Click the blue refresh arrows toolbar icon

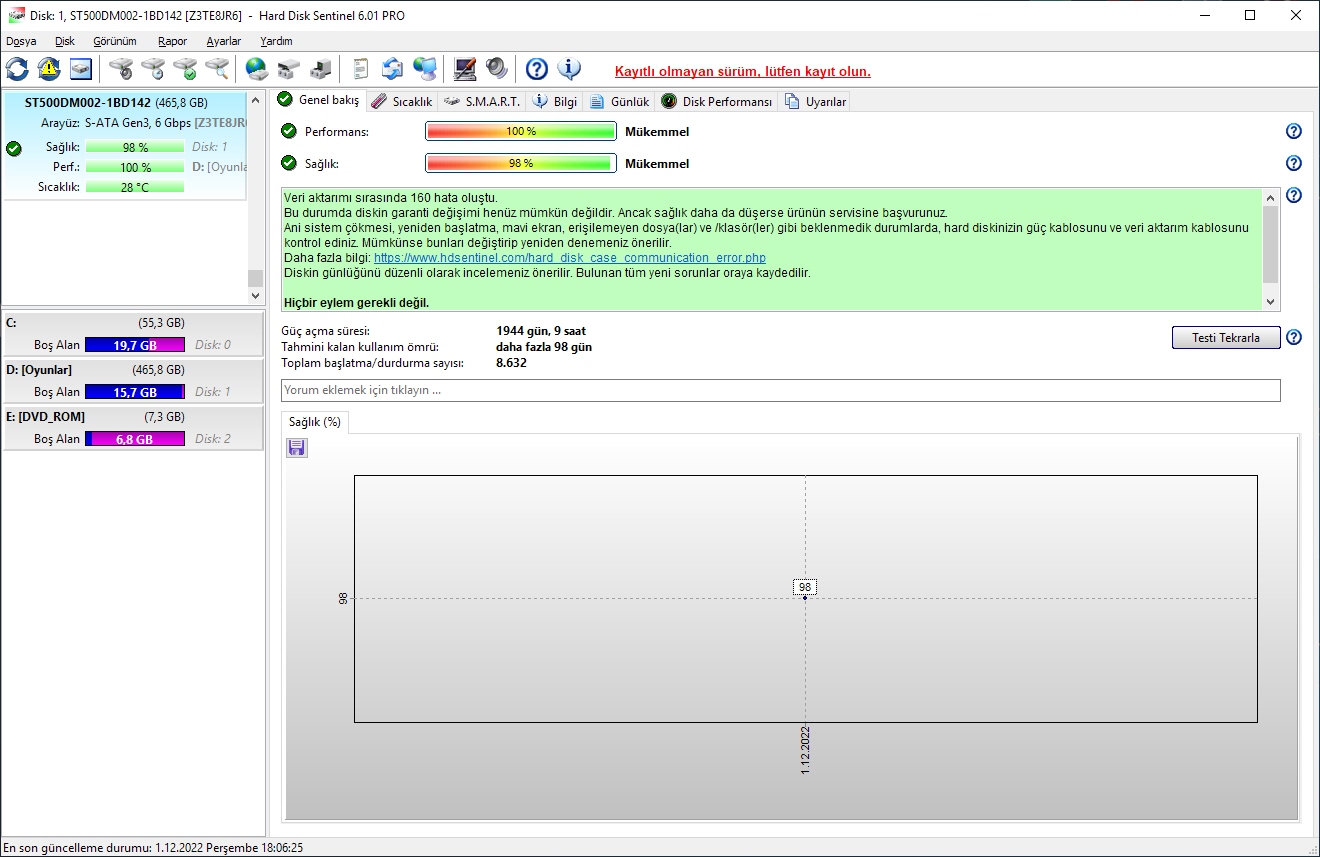coord(17,69)
